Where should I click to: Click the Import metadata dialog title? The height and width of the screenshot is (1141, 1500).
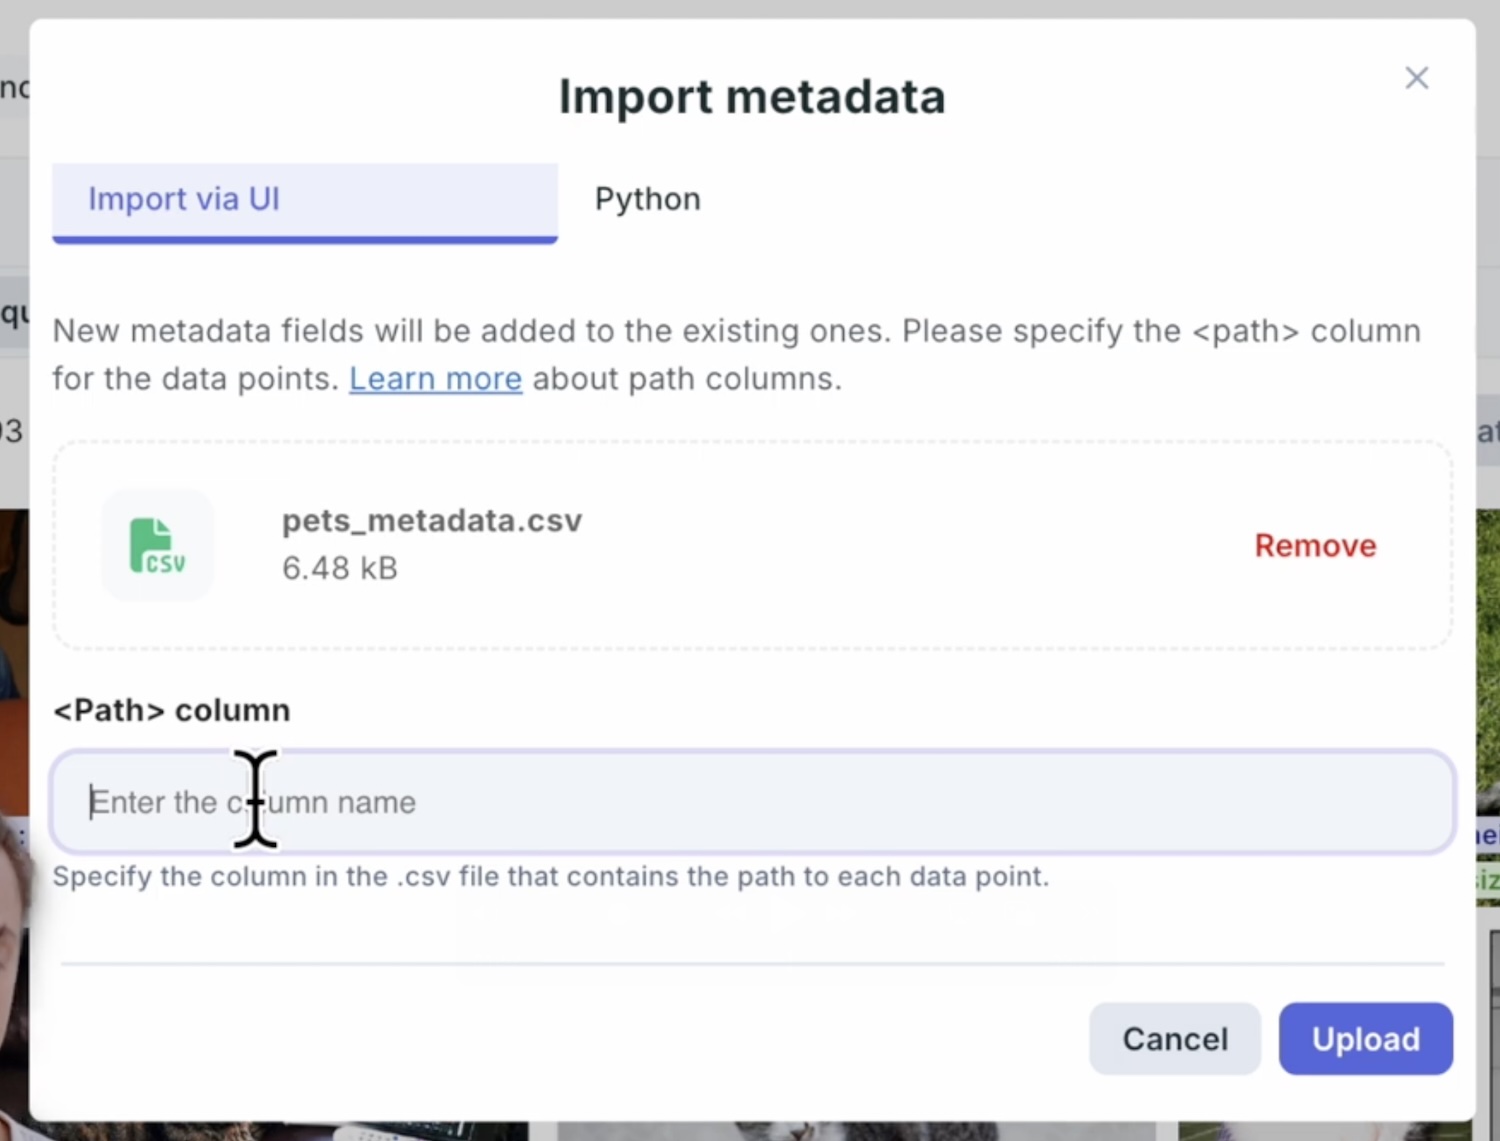coord(751,97)
